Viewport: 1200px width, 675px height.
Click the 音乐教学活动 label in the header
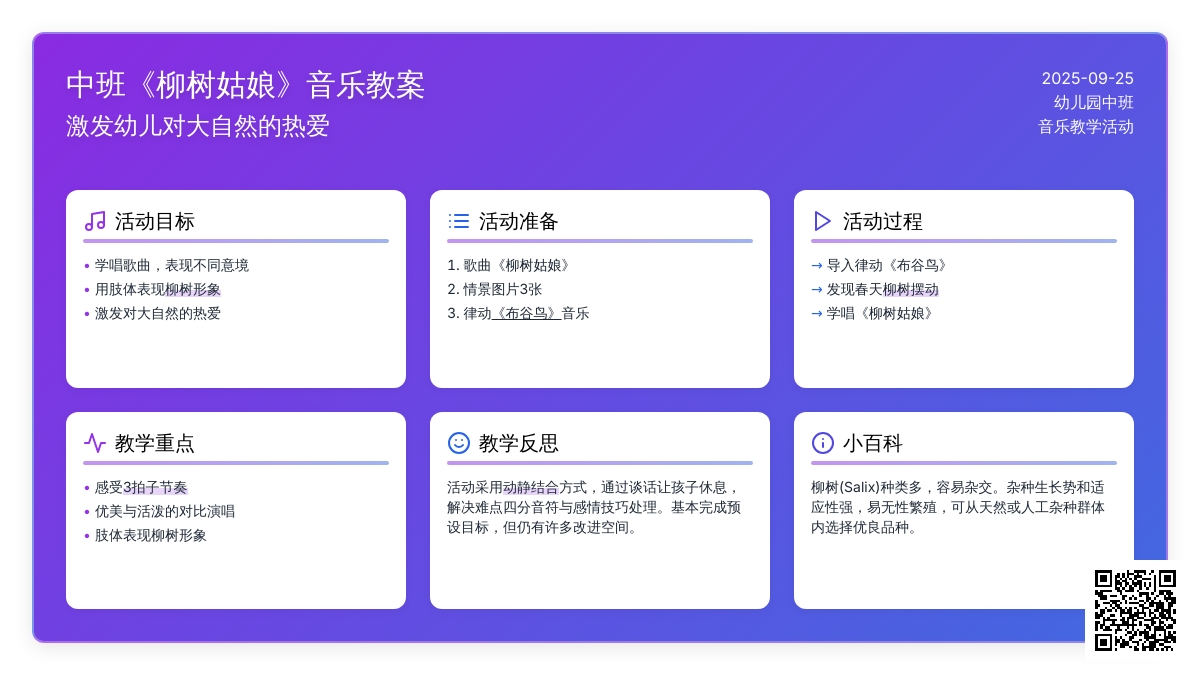point(1085,127)
